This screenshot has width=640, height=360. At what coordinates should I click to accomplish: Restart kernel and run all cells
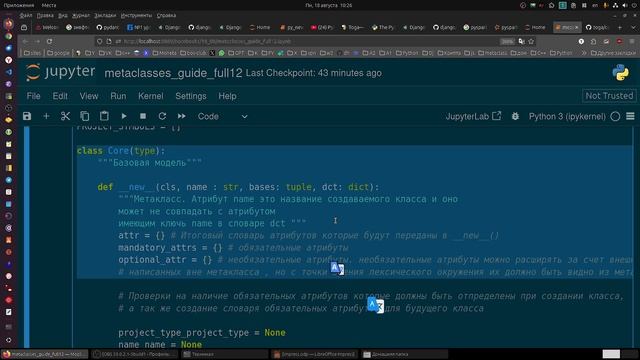click(182, 116)
